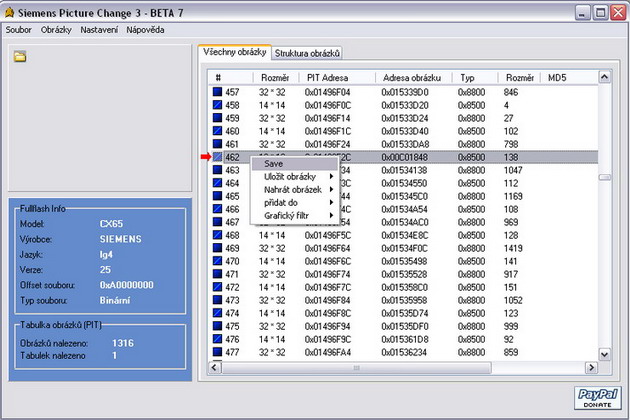
Task: Switch to the Struktura obrázků tab
Action: 307,53
